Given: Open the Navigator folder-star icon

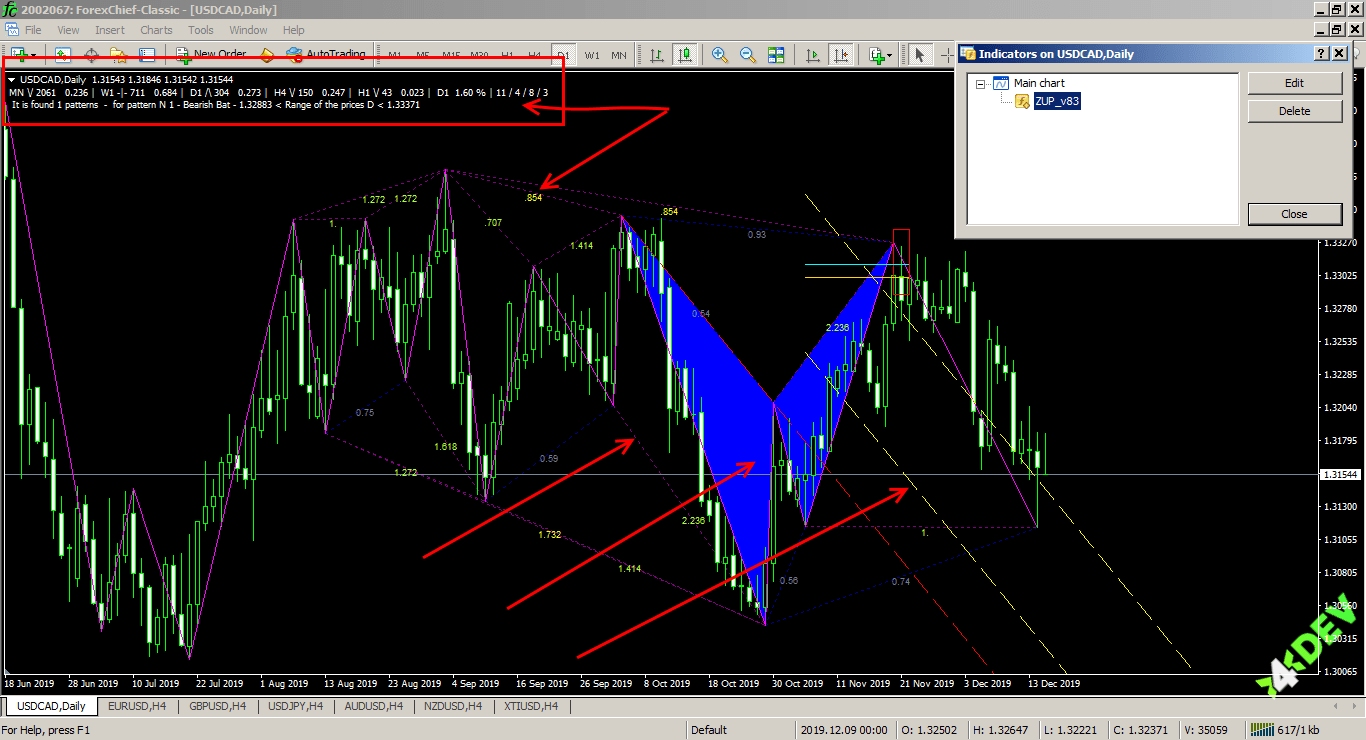Looking at the screenshot, I should click(x=118, y=55).
